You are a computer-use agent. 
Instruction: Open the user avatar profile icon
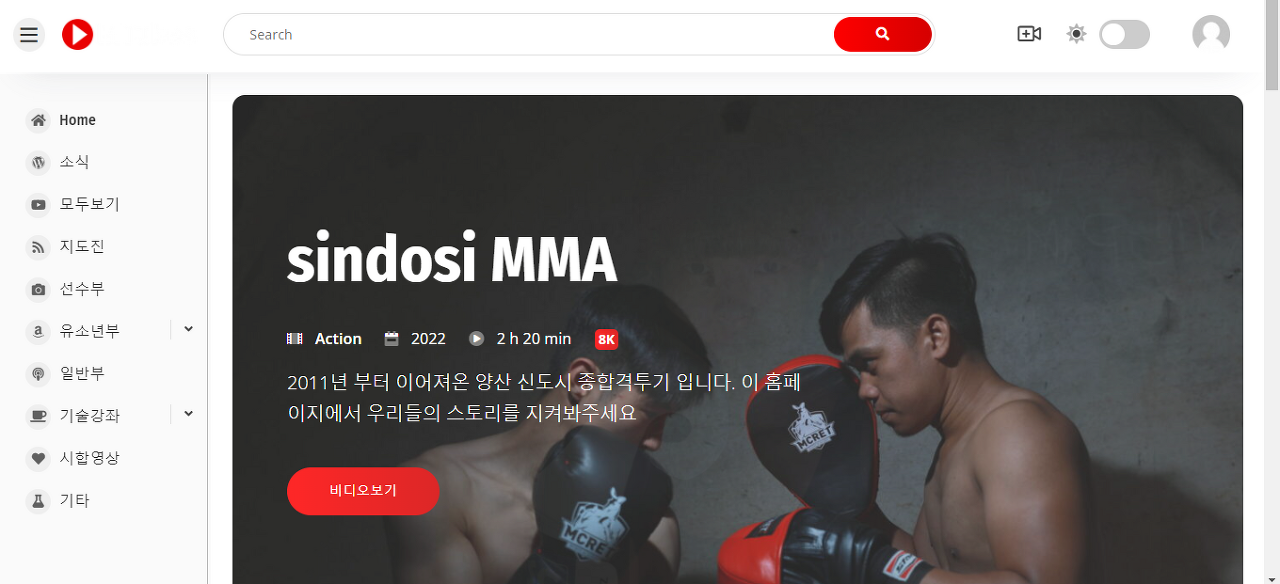pos(1211,35)
